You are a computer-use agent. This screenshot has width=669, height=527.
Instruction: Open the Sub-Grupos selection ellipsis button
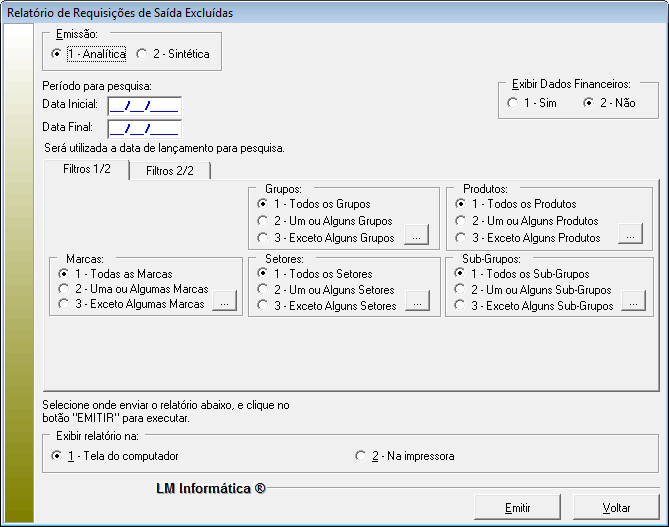(632, 303)
